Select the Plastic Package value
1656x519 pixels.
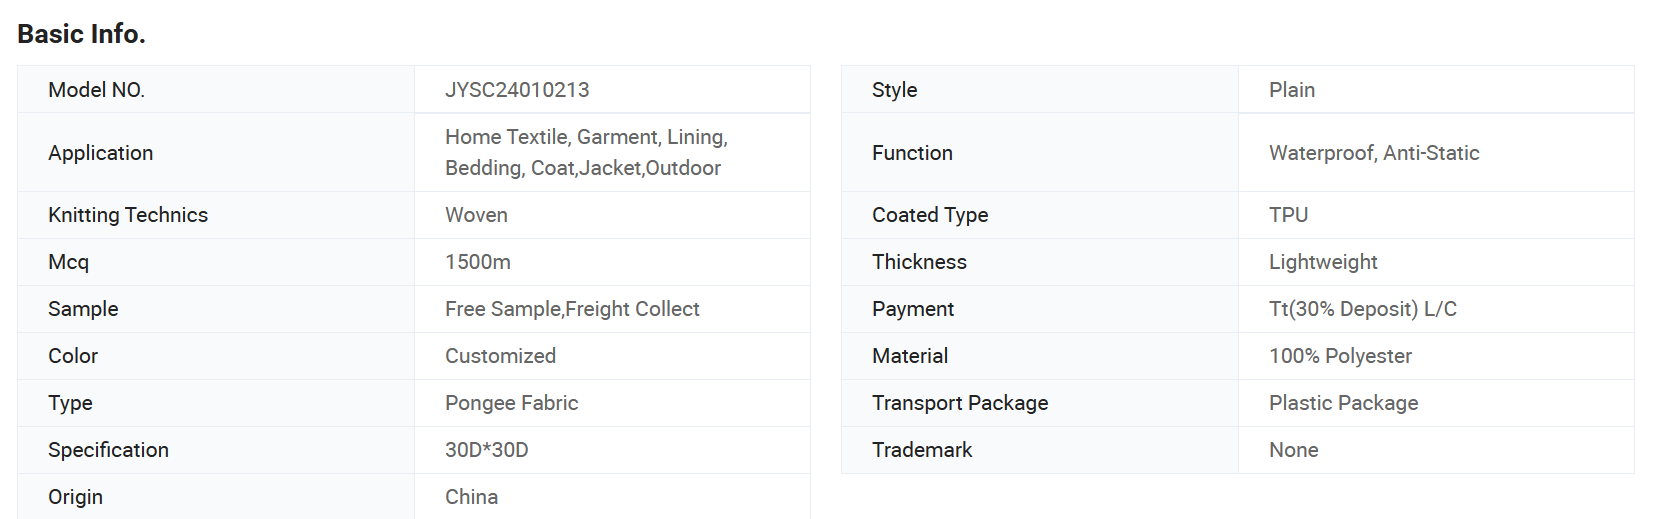1343,403
